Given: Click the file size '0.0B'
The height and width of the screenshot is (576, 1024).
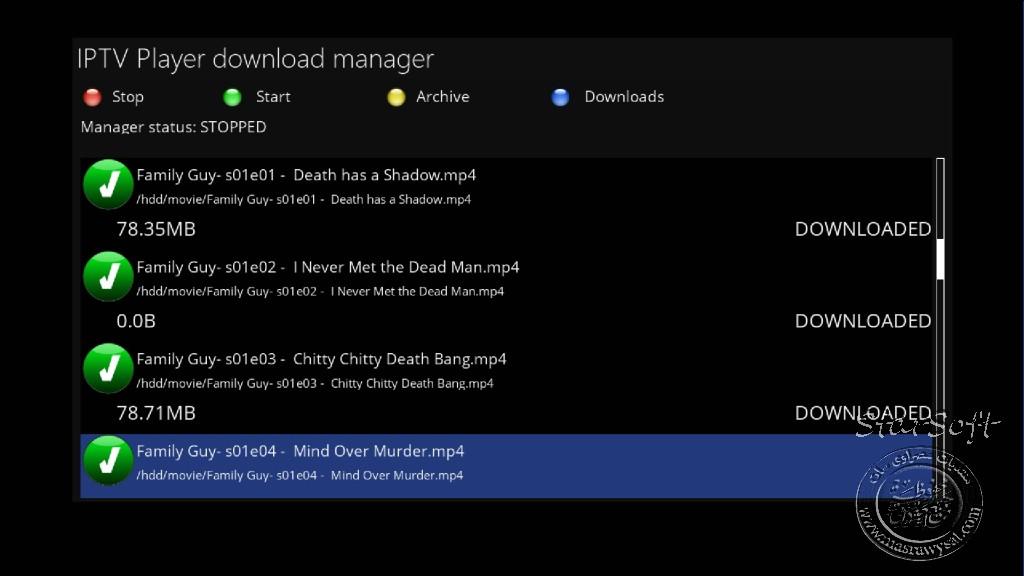Looking at the screenshot, I should tap(136, 321).
